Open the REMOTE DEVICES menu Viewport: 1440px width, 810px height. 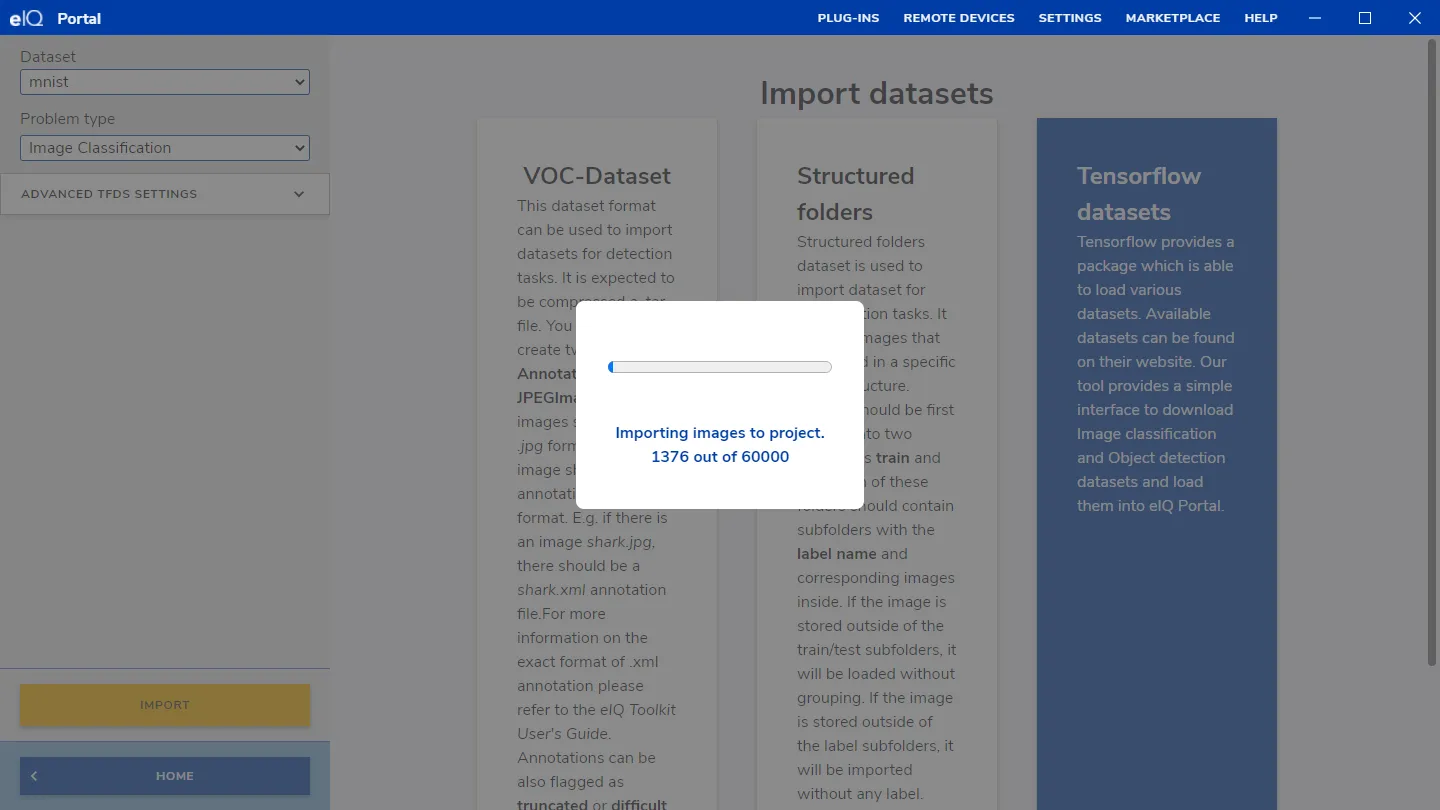pyautogui.click(x=958, y=18)
